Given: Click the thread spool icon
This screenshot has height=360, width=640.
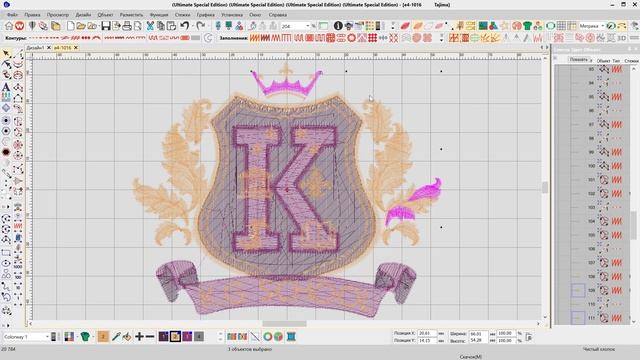Looking at the screenshot, I should click(x=291, y=337).
